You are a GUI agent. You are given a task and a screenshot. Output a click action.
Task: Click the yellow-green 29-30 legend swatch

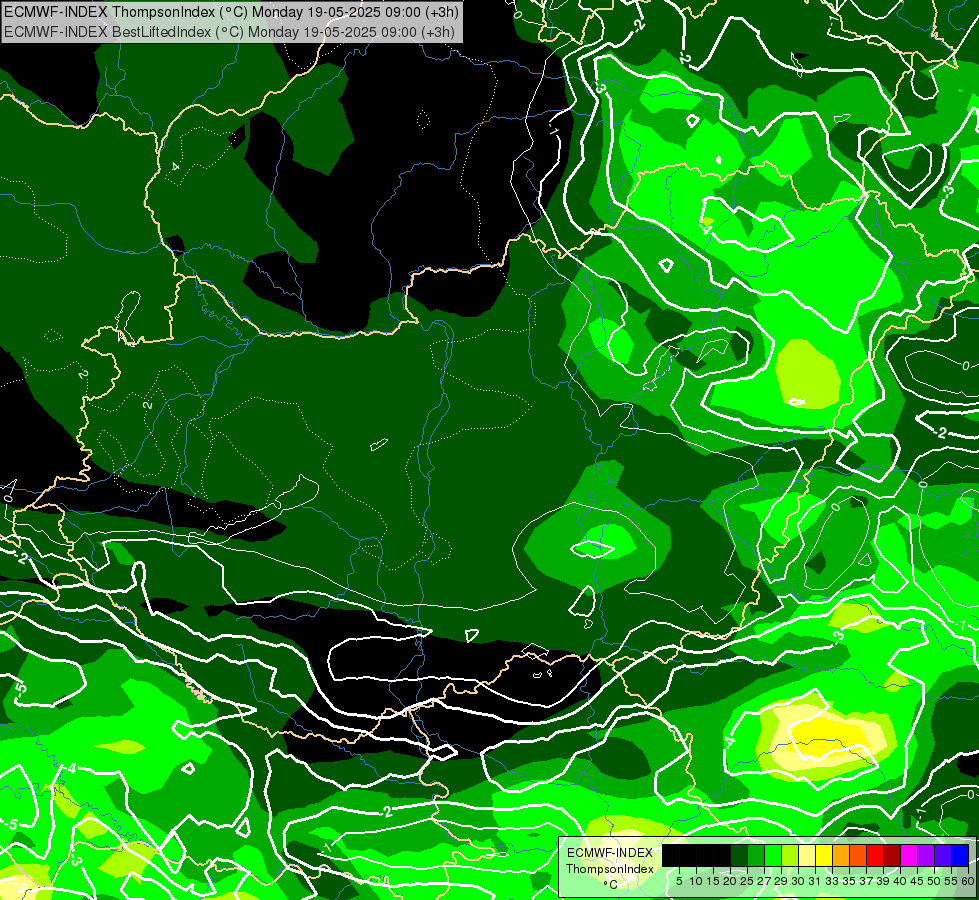[790, 855]
